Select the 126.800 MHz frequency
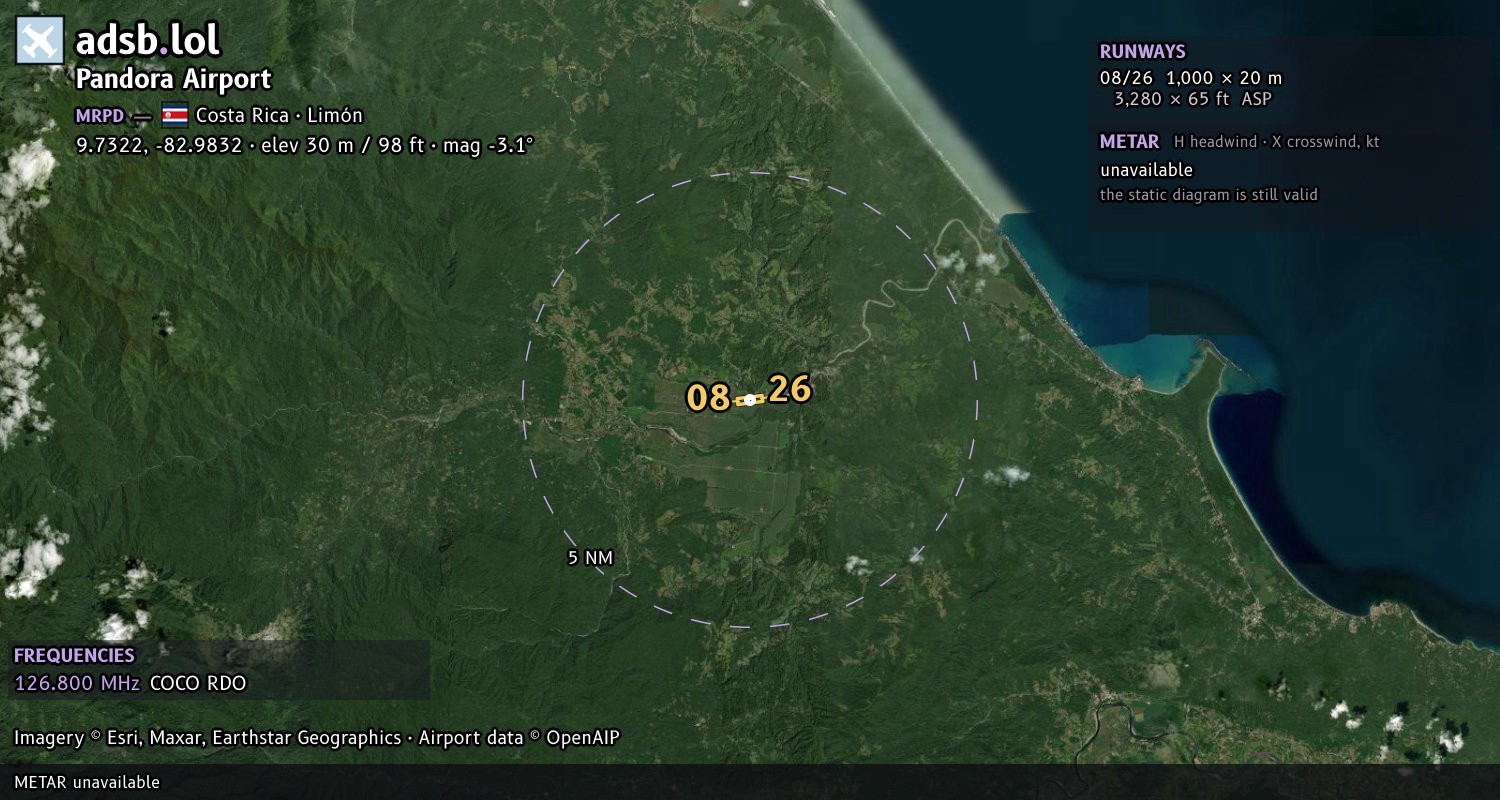Viewport: 1500px width, 800px height. [x=77, y=684]
